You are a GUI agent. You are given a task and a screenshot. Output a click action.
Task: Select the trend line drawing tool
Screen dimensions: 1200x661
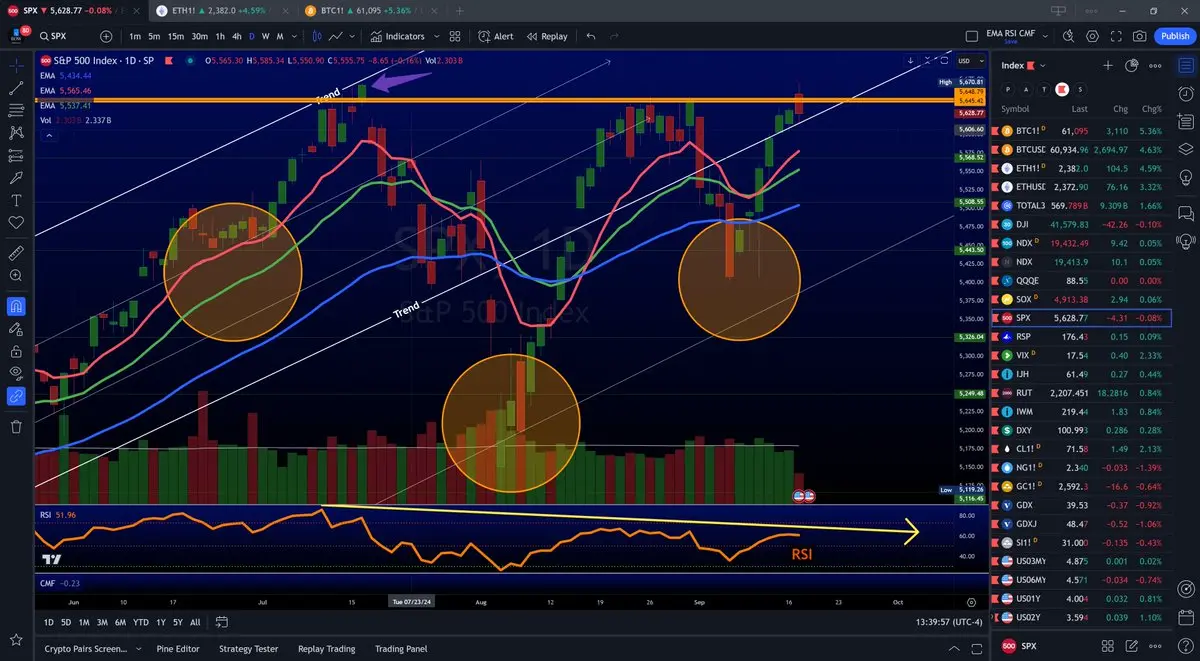click(16, 88)
